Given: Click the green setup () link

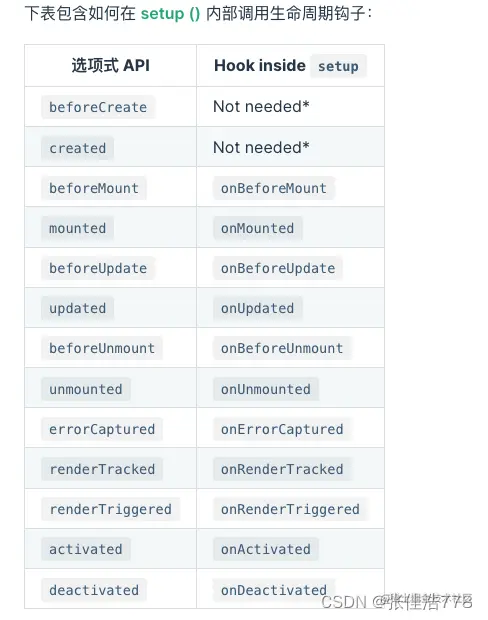Looking at the screenshot, I should click(x=170, y=14).
